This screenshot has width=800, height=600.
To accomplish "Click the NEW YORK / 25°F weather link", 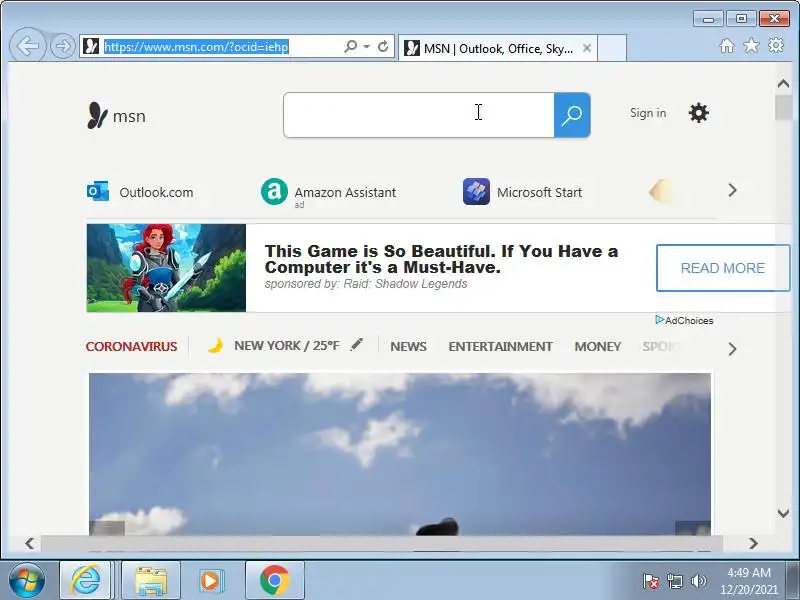I will (x=287, y=345).
